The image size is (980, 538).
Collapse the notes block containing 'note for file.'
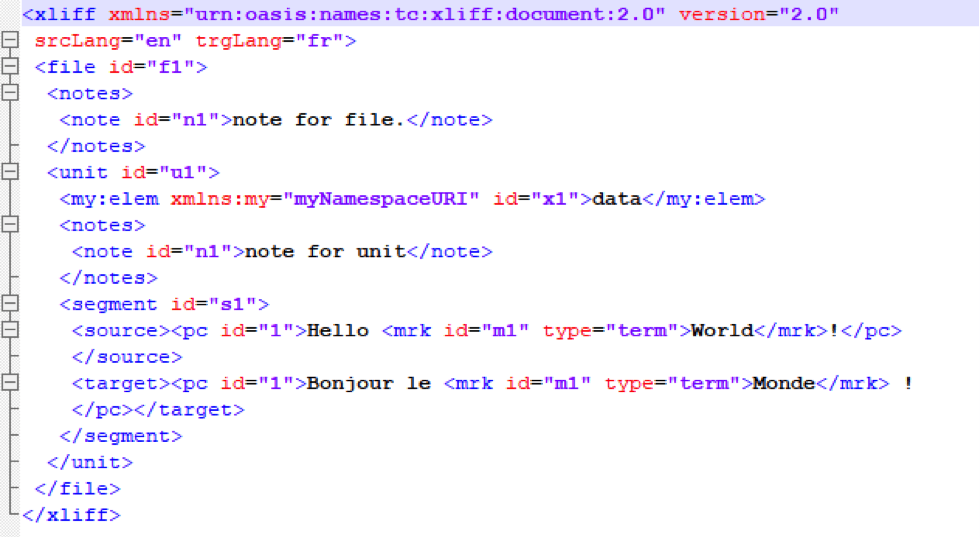click(x=10, y=92)
